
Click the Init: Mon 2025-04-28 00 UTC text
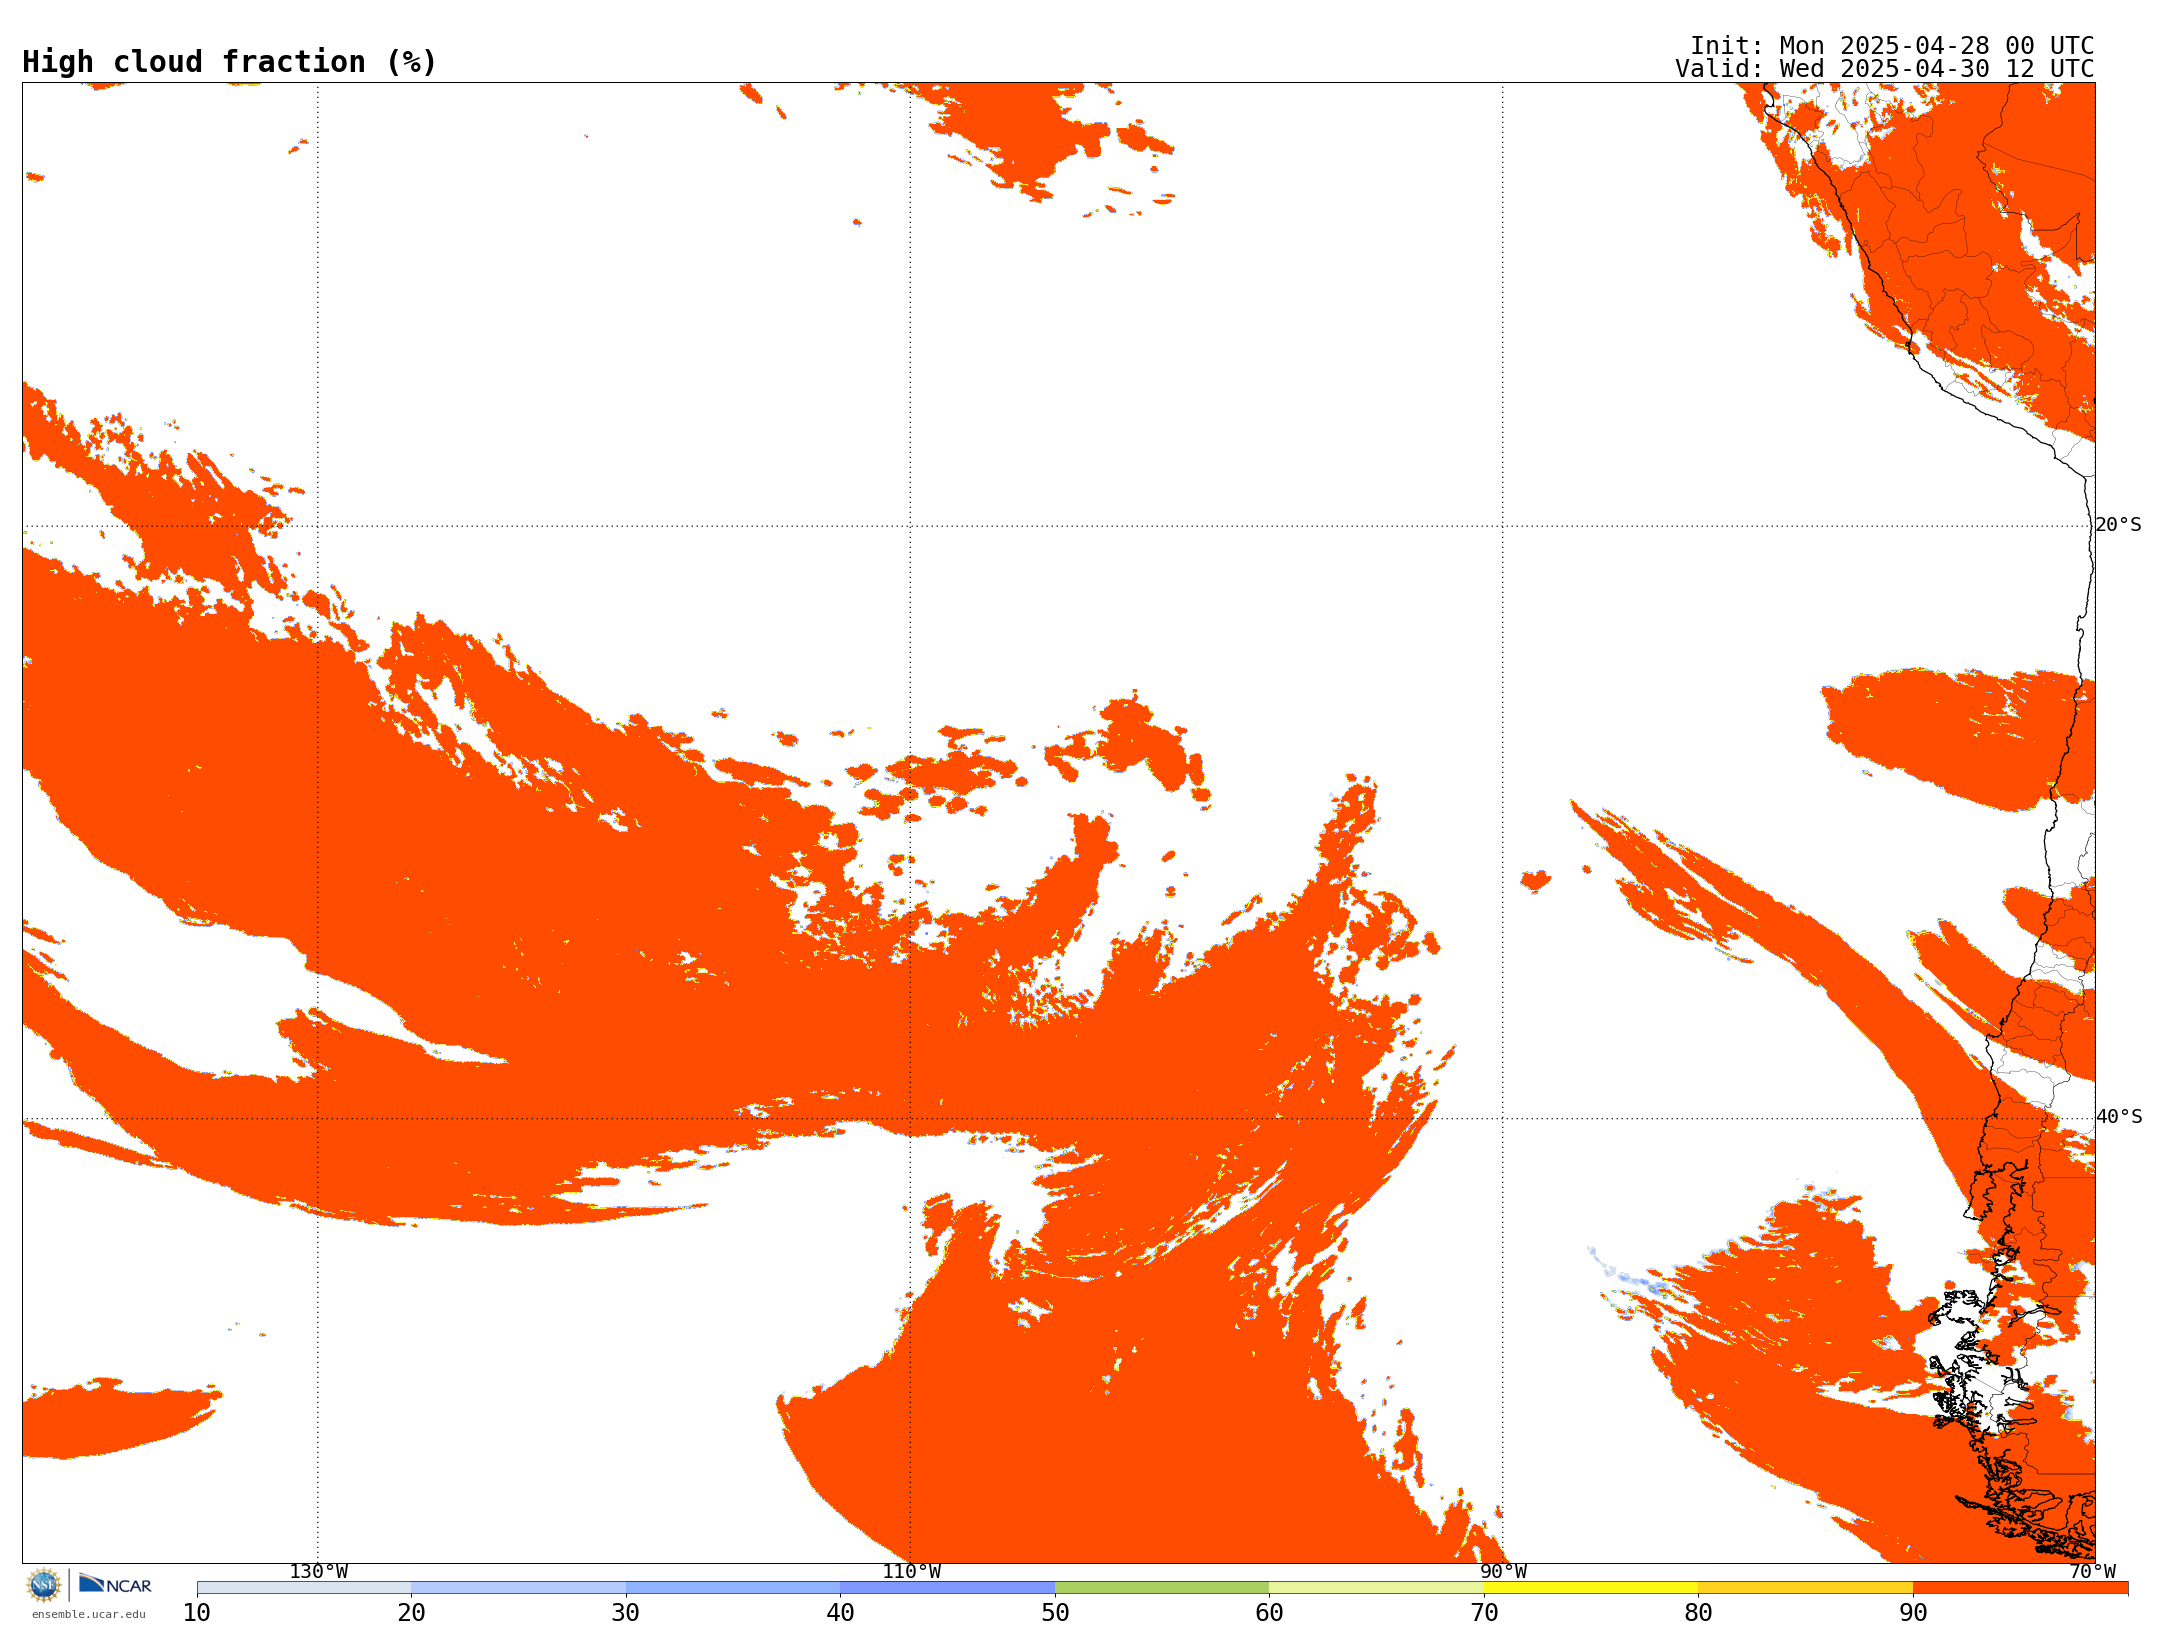coord(1892,46)
